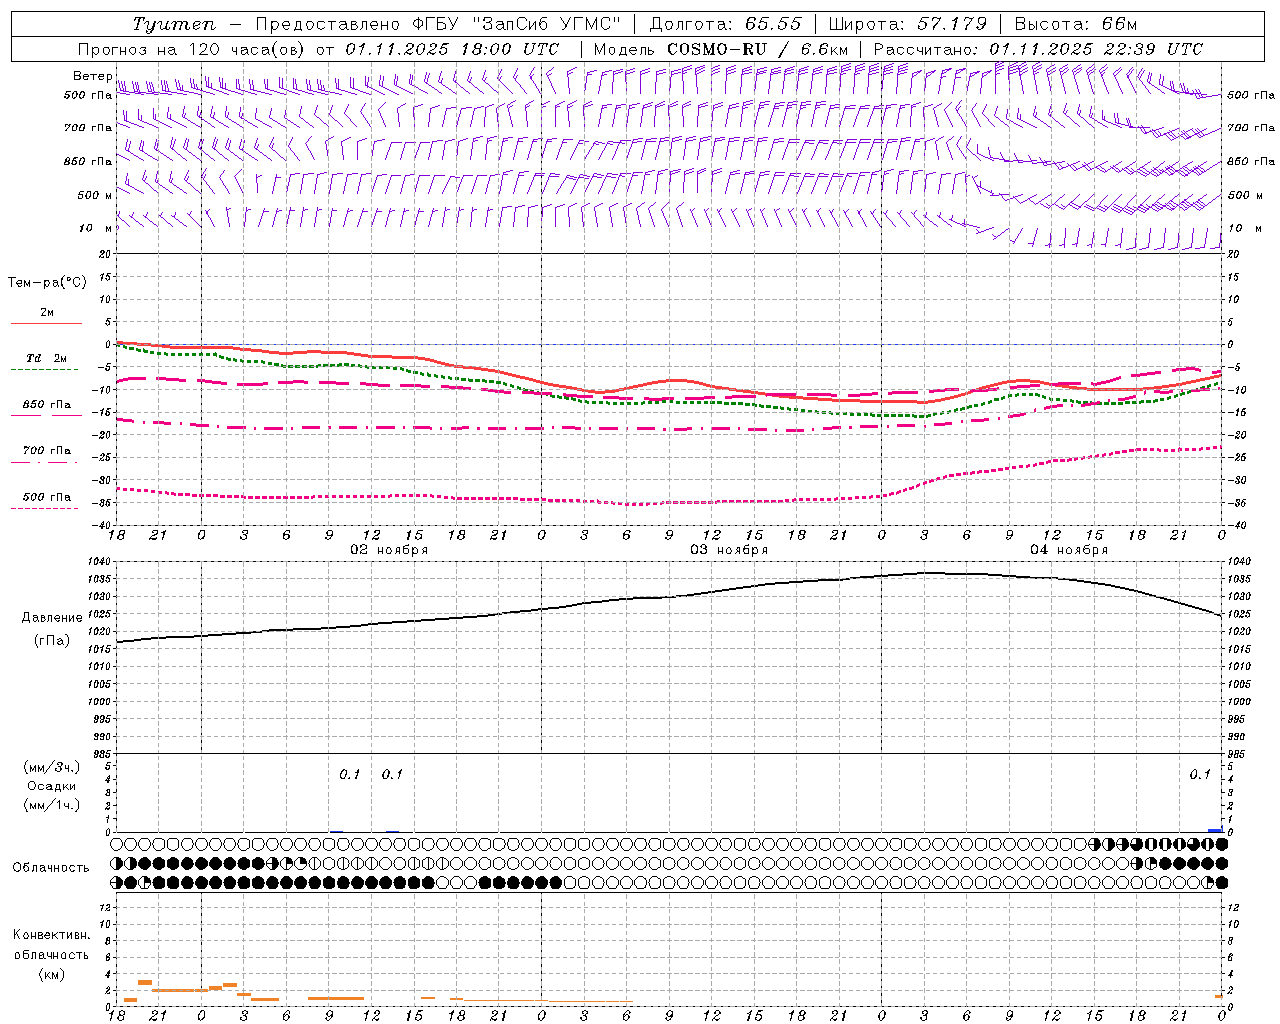Click the "Td 2м" dew point legend label
This screenshot has height=1024, width=1280.
click(x=46, y=358)
